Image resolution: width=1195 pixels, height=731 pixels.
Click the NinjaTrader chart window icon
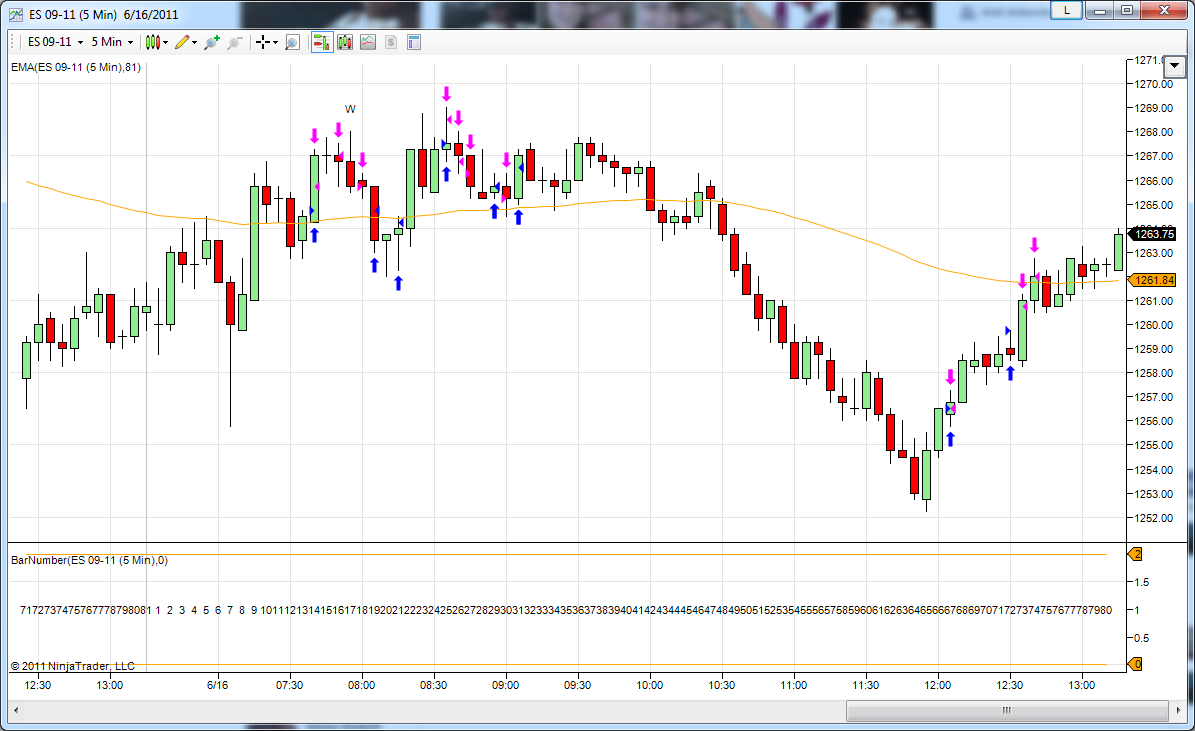pos(15,14)
